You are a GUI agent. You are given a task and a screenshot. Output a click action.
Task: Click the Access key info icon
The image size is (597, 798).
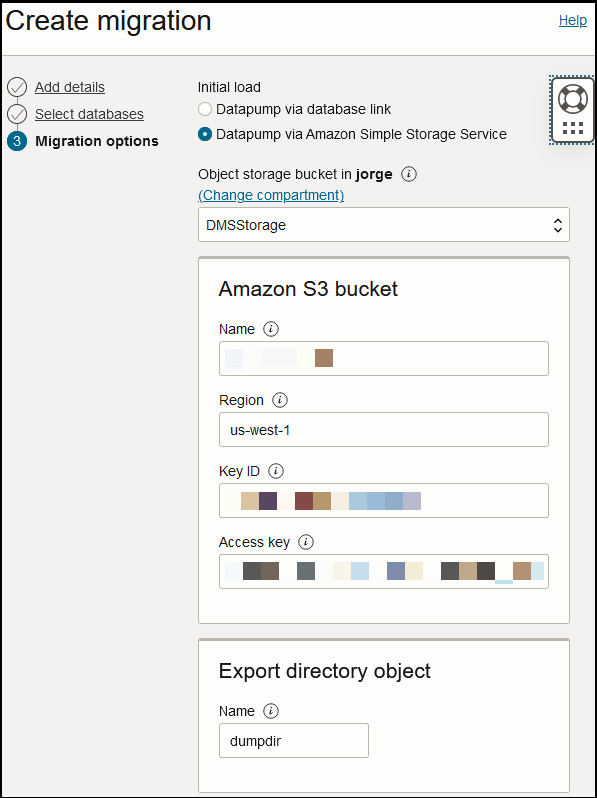[306, 542]
